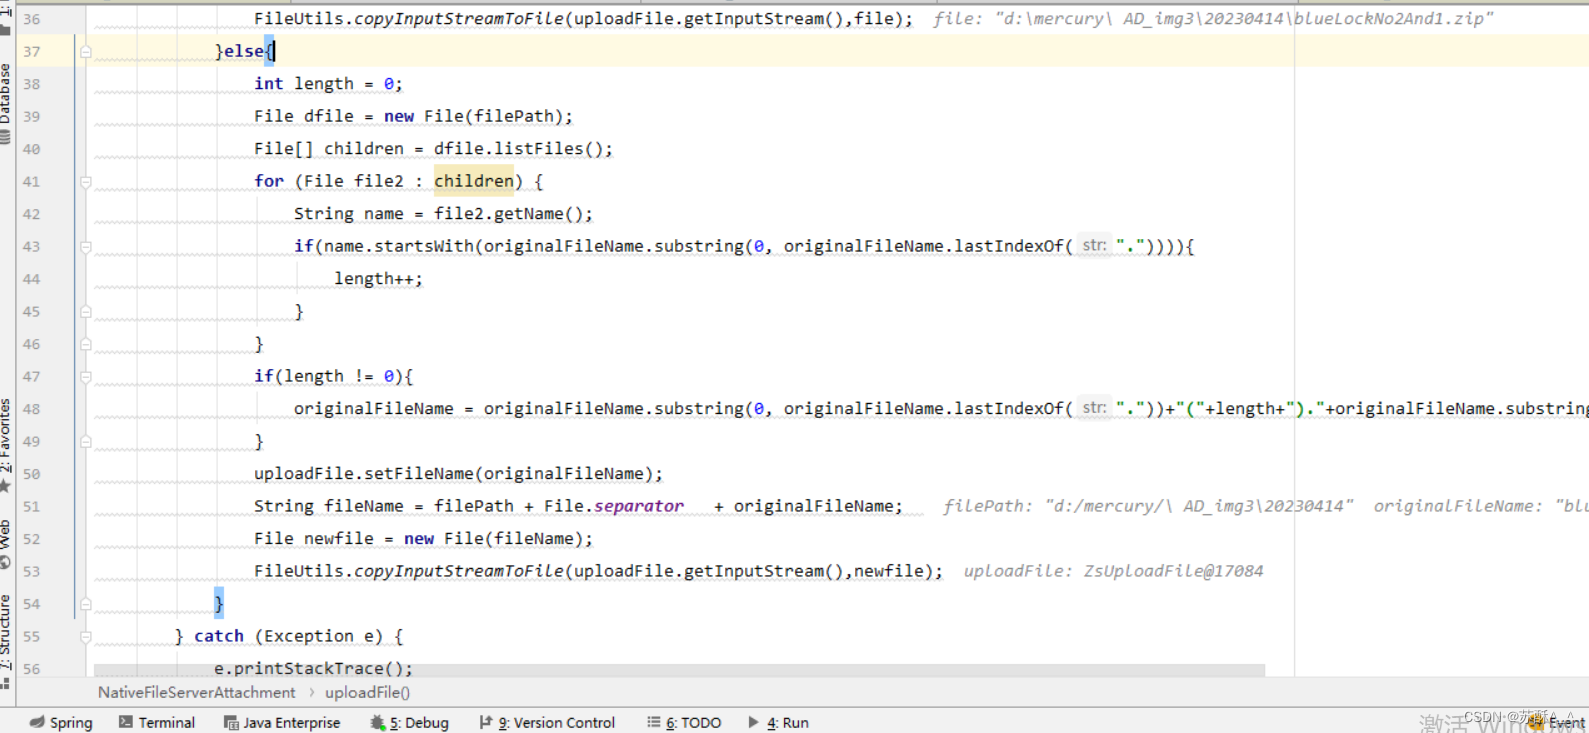The height and width of the screenshot is (733, 1589).
Task: Click line number 44 in the gutter
Action: [32, 279]
